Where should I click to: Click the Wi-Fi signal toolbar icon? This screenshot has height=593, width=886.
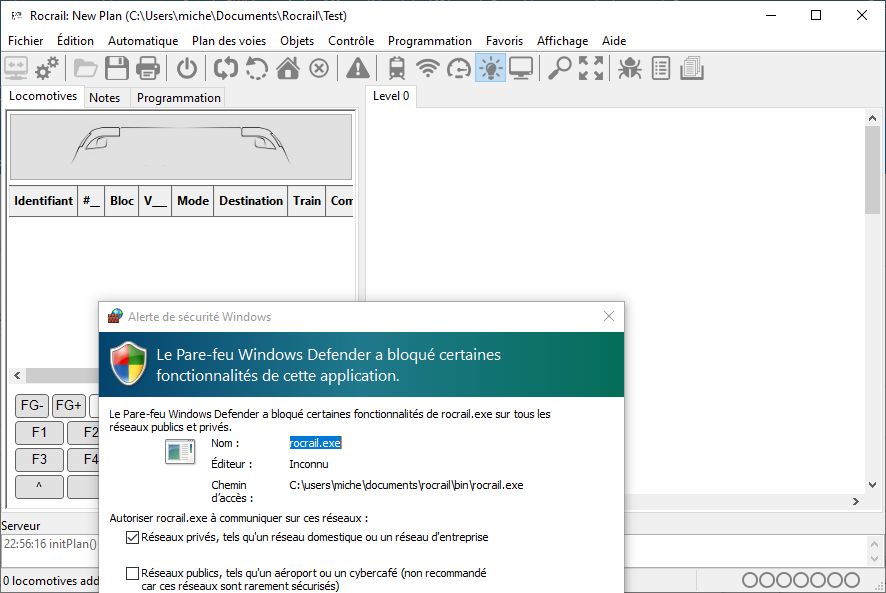click(x=428, y=68)
